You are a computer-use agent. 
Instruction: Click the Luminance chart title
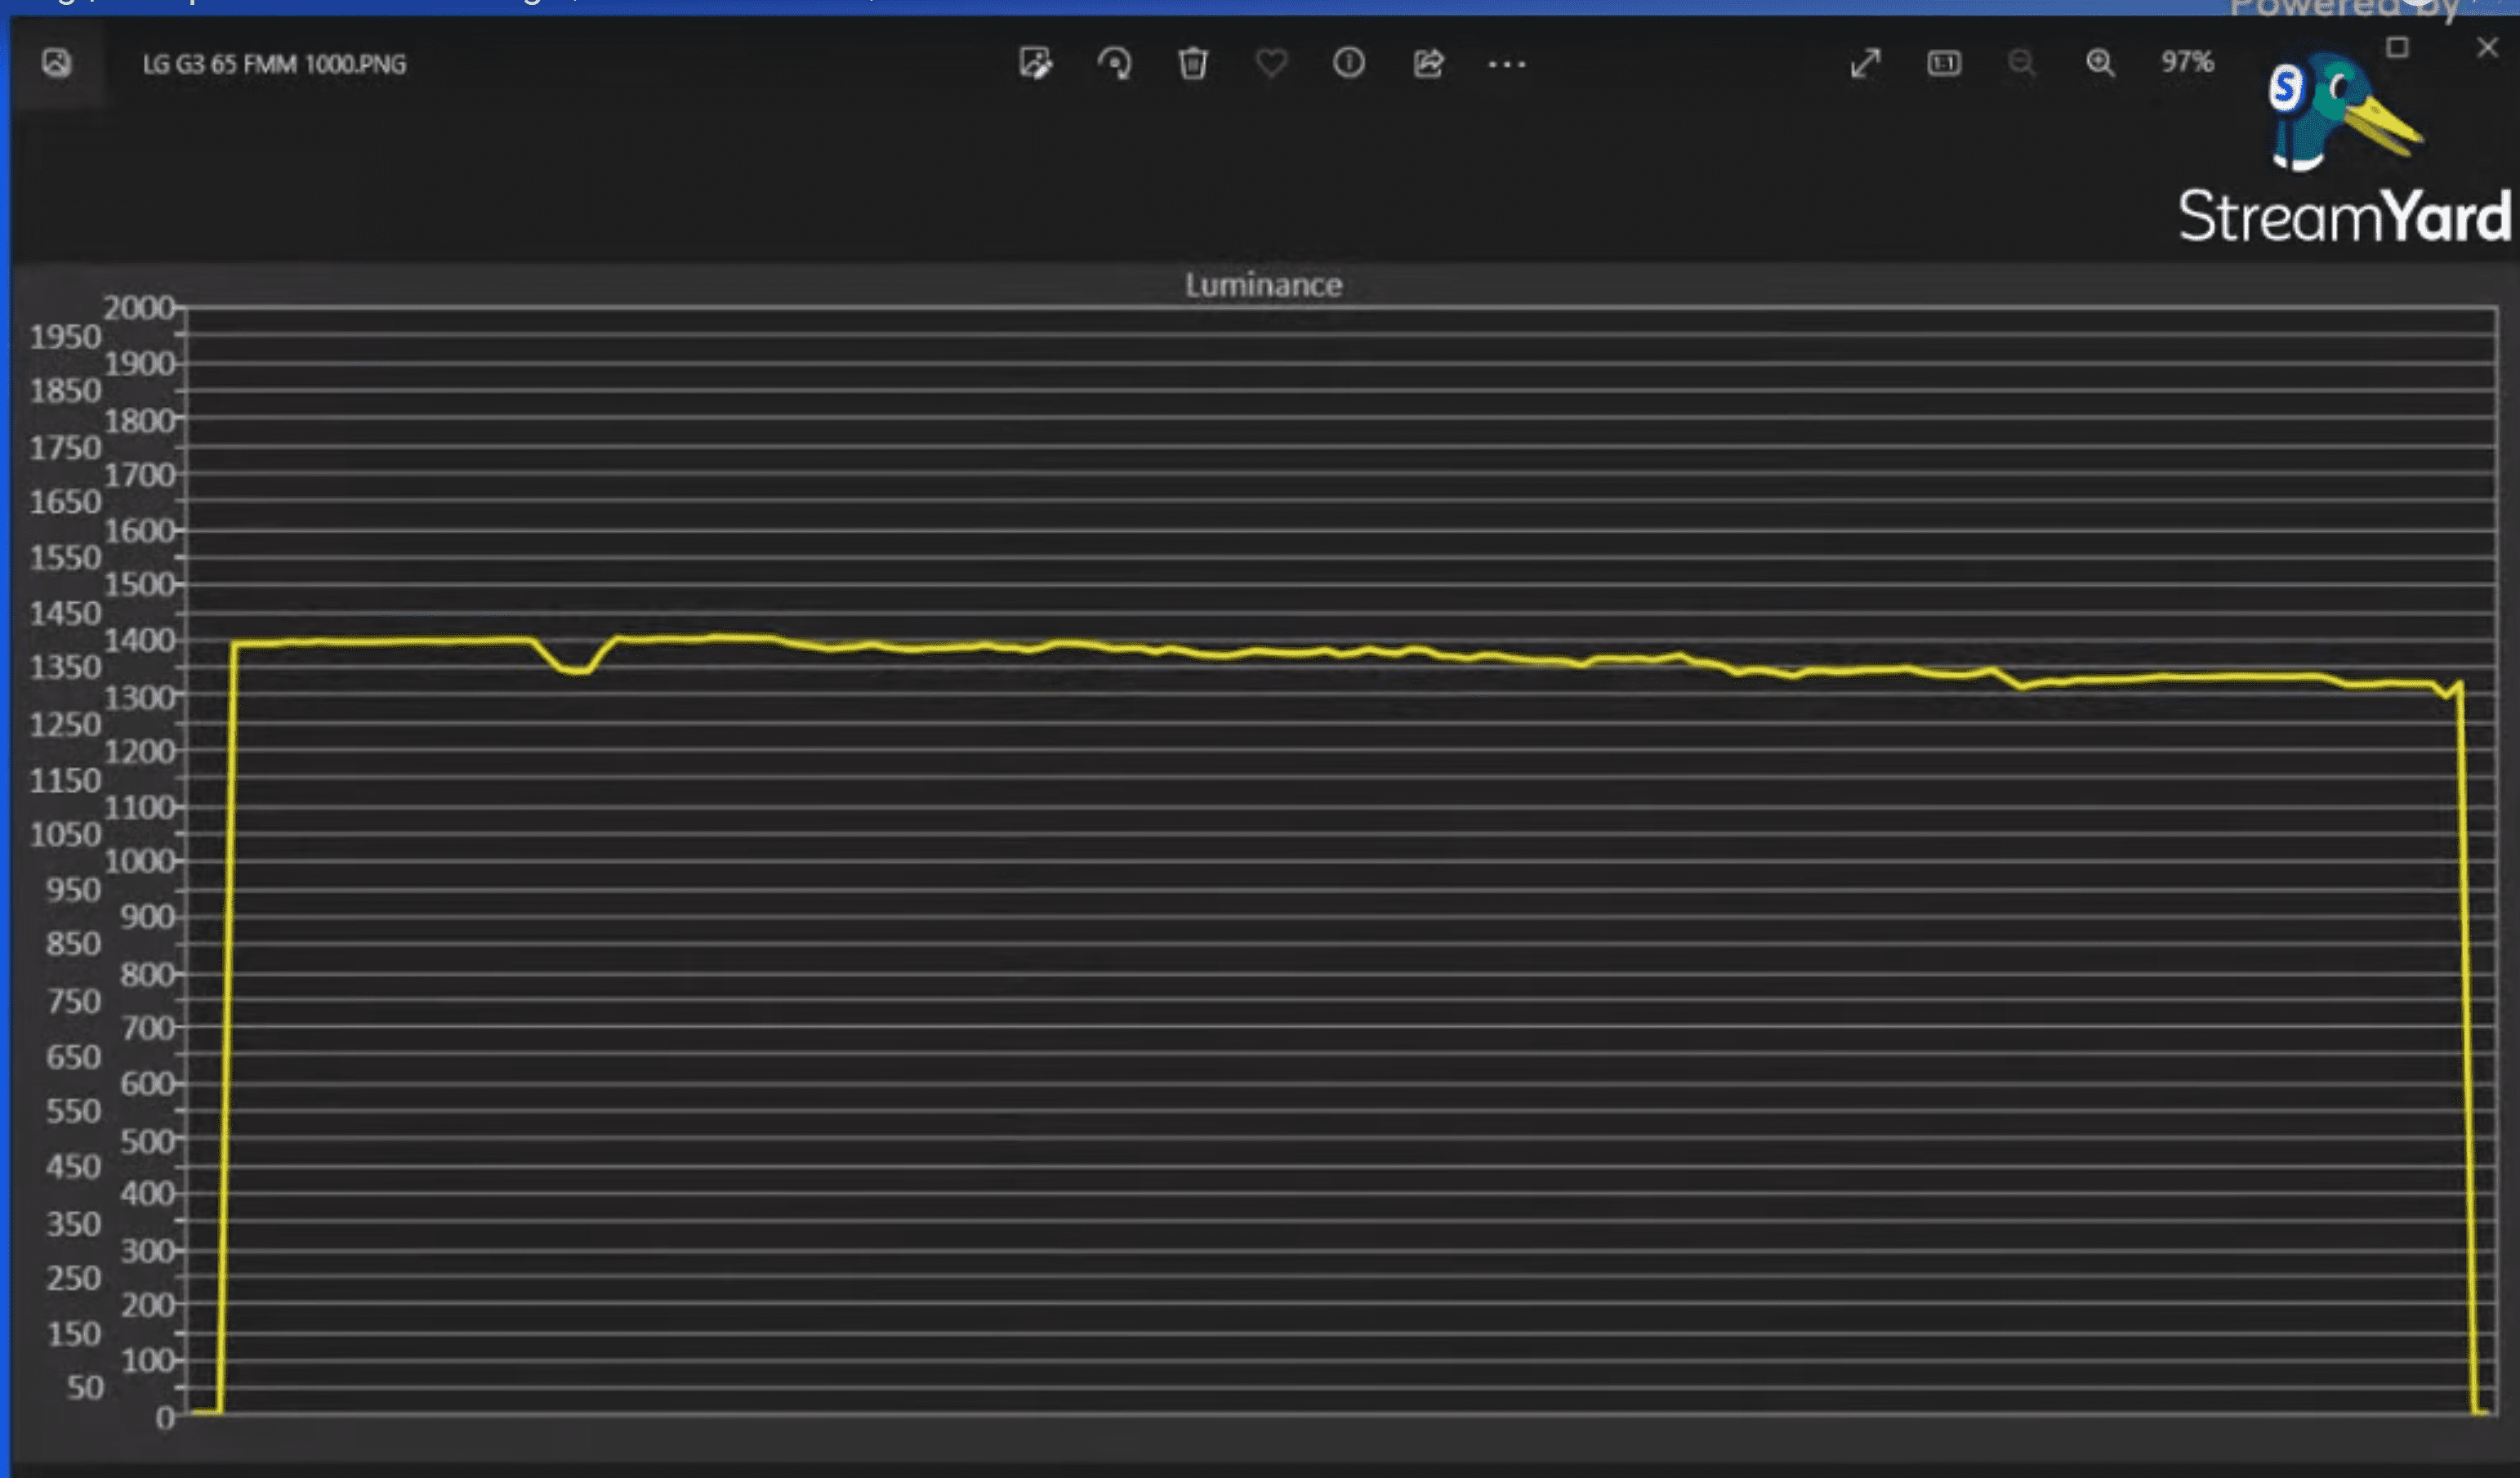tap(1263, 285)
